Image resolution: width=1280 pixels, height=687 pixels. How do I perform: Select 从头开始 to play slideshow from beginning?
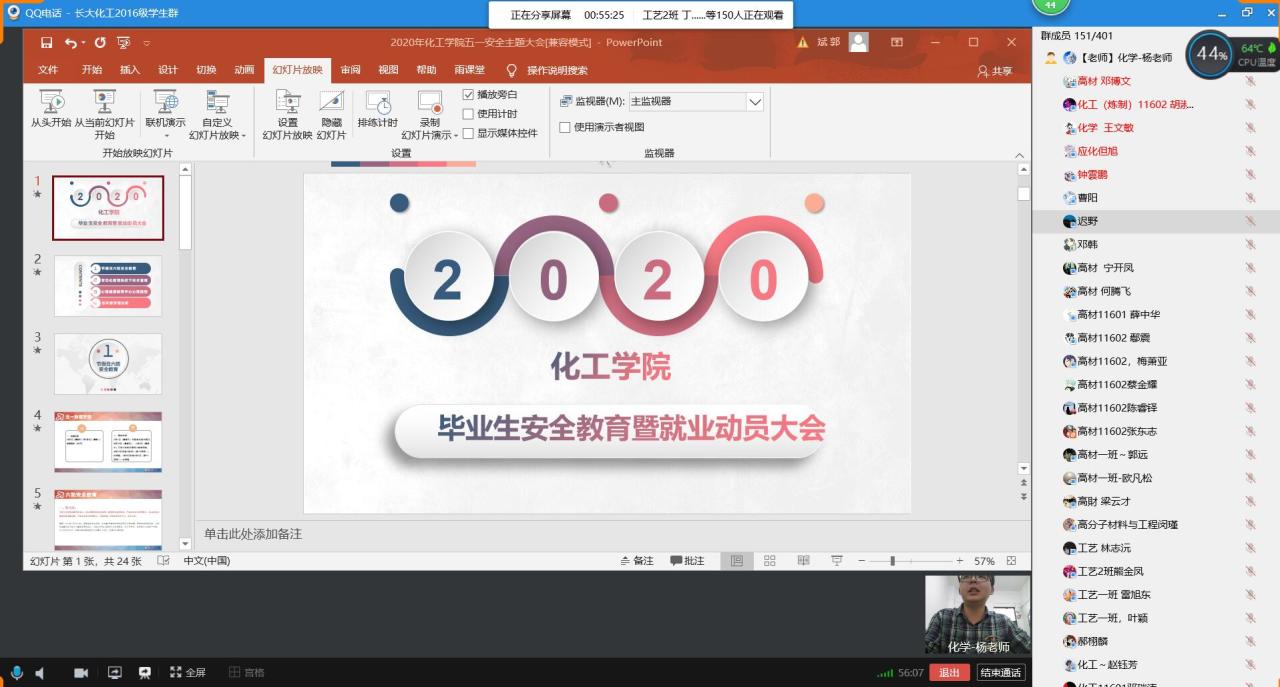click(50, 110)
